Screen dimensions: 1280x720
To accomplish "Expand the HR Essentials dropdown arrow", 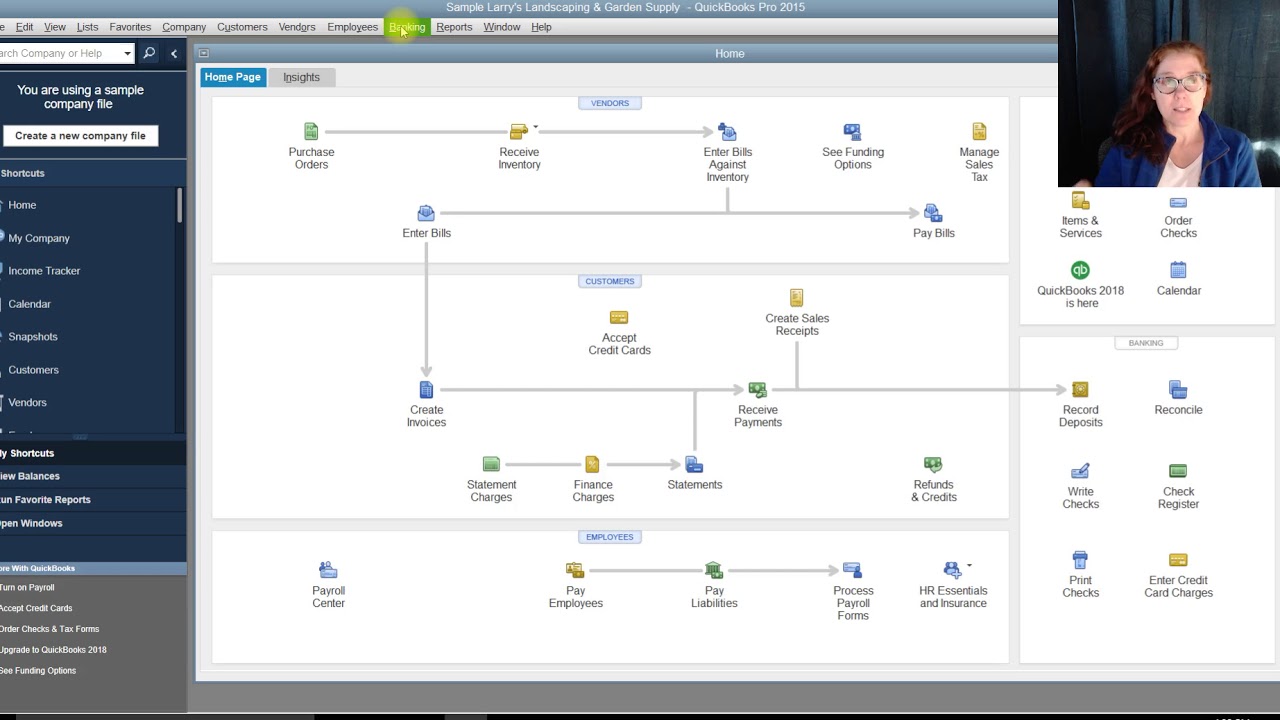I will [x=969, y=566].
